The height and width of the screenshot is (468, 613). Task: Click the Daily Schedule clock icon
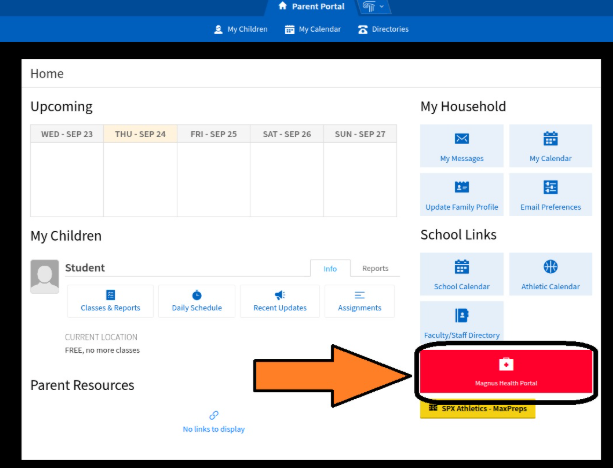[197, 295]
